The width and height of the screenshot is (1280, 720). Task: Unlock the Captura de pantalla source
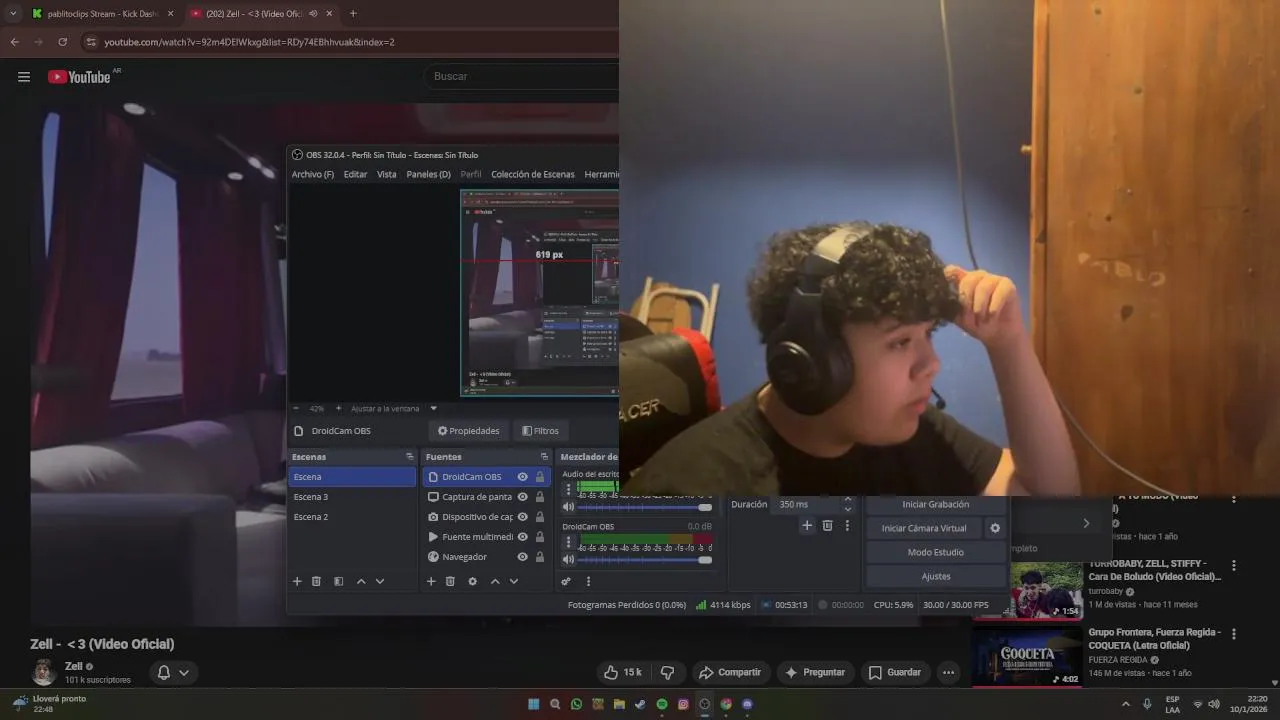point(540,497)
